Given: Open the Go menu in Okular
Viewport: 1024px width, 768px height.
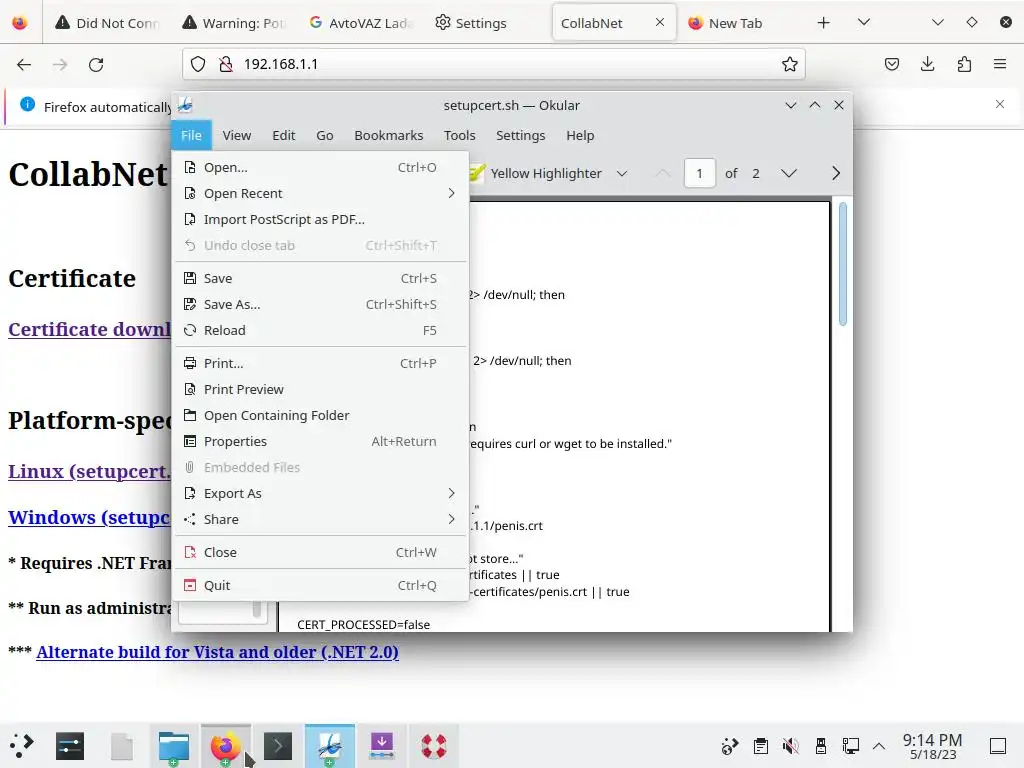Looking at the screenshot, I should (325, 135).
